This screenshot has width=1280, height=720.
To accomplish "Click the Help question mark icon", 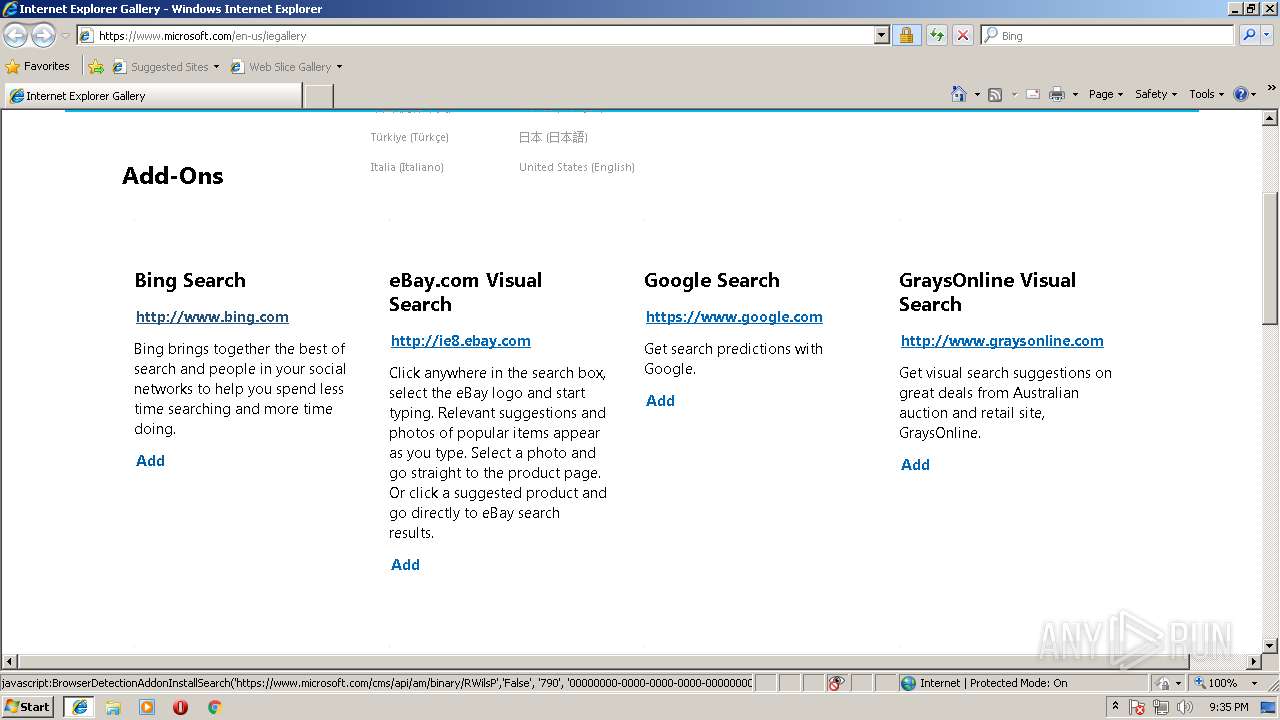I will click(1241, 94).
